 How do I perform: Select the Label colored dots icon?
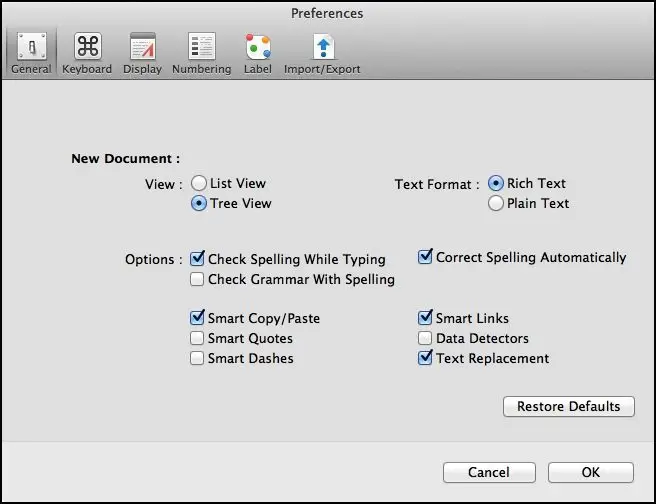pyautogui.click(x=258, y=46)
